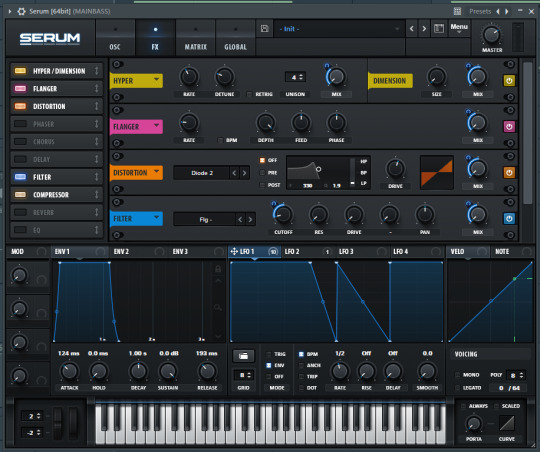Screen dimensions: 540x452
Task: Enable LEGATO voicing checkbox
Action: click(x=457, y=388)
